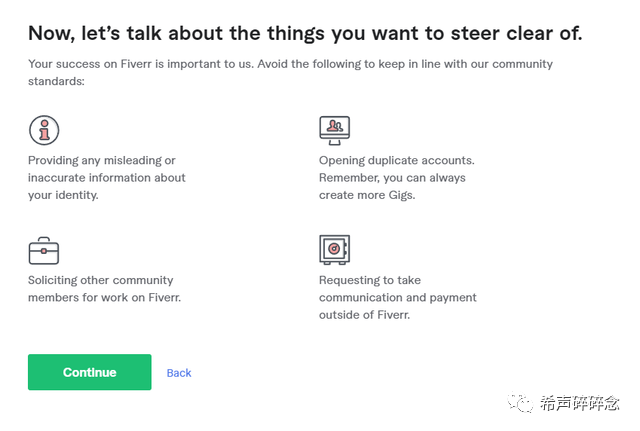Click the "your identity." text line

pos(63,195)
